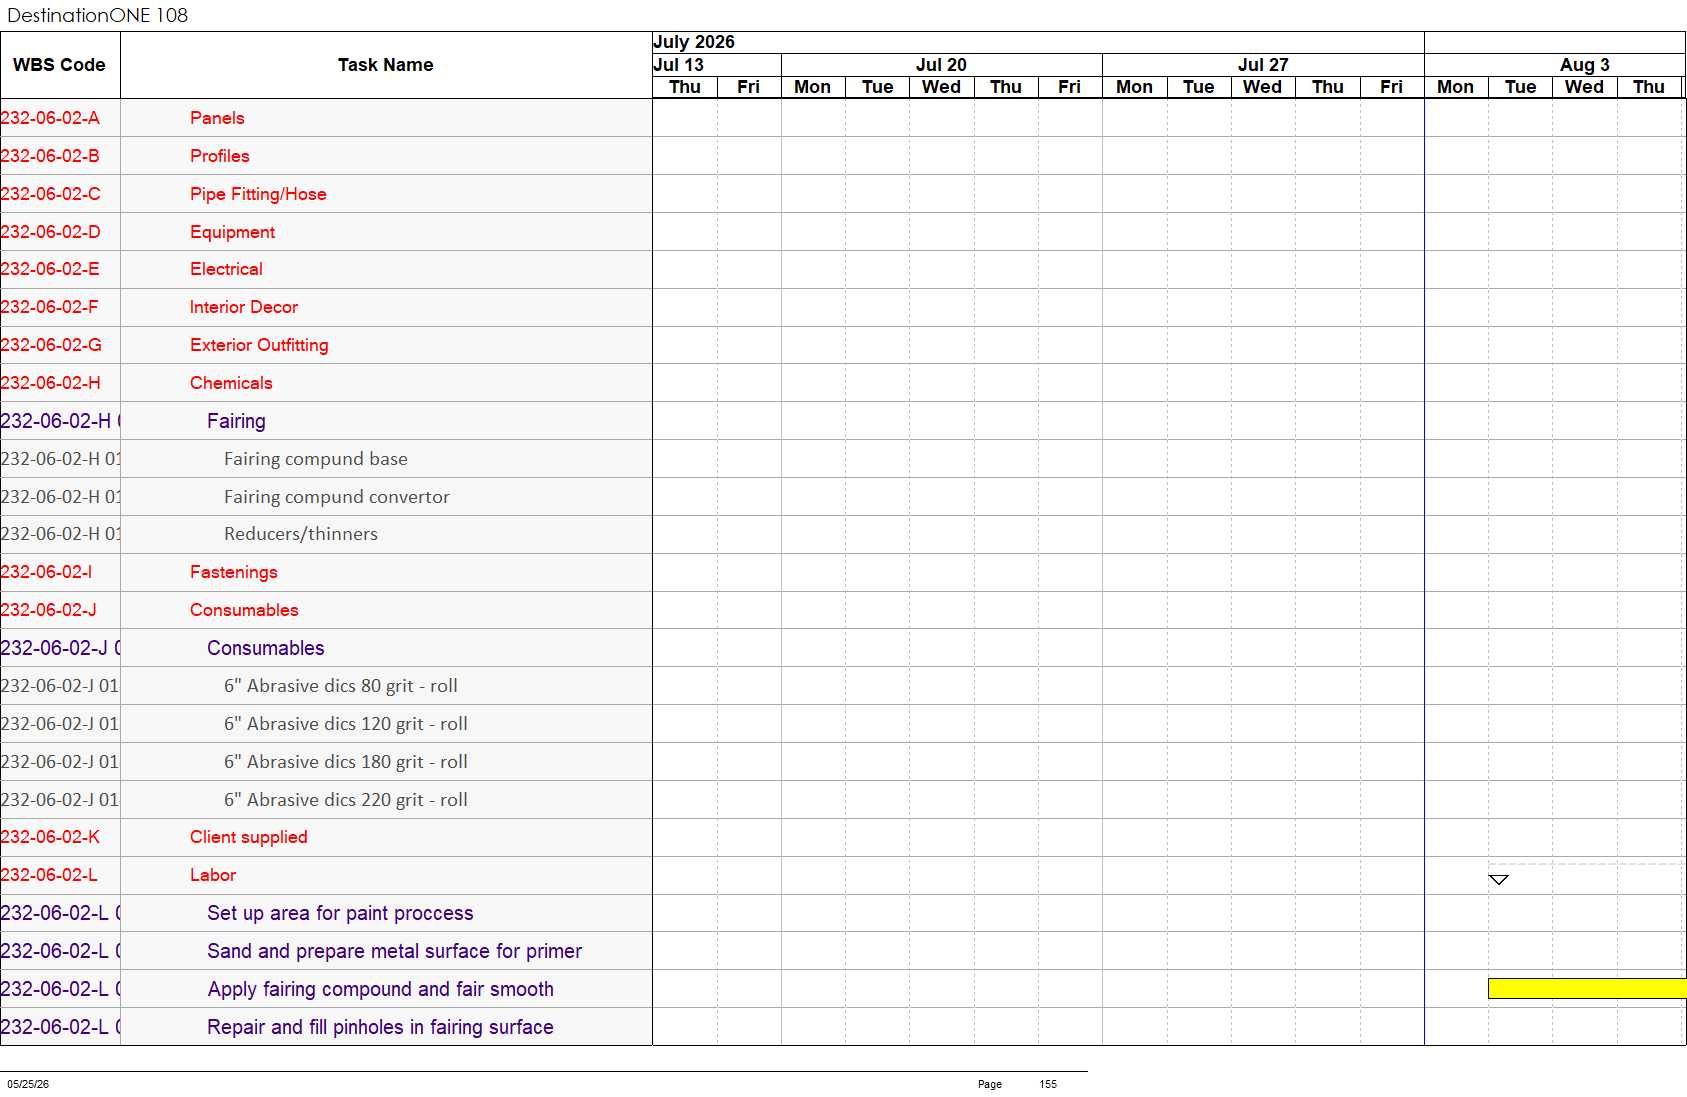Select the WBS Code column header

click(59, 65)
